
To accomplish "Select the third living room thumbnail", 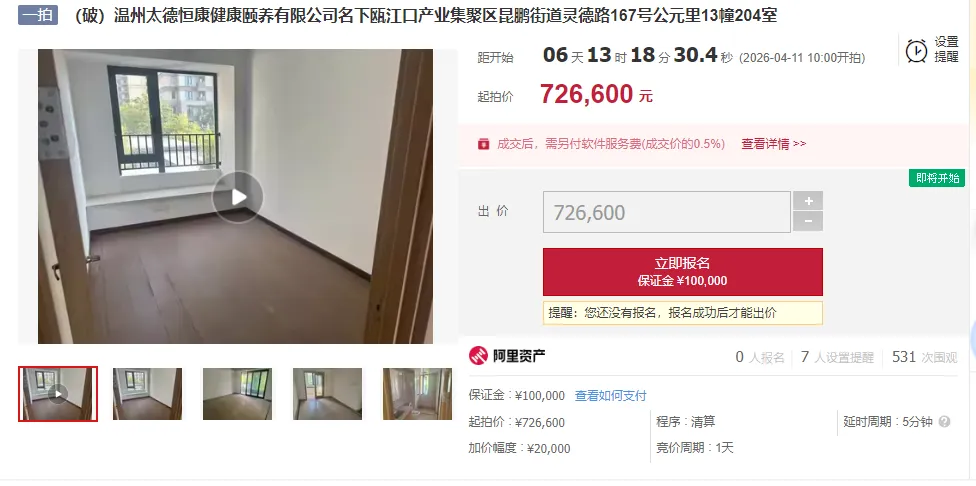I will (237, 394).
